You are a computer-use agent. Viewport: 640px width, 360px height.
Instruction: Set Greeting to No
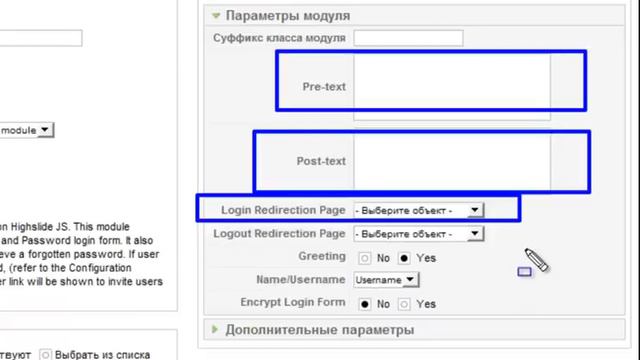click(364, 258)
